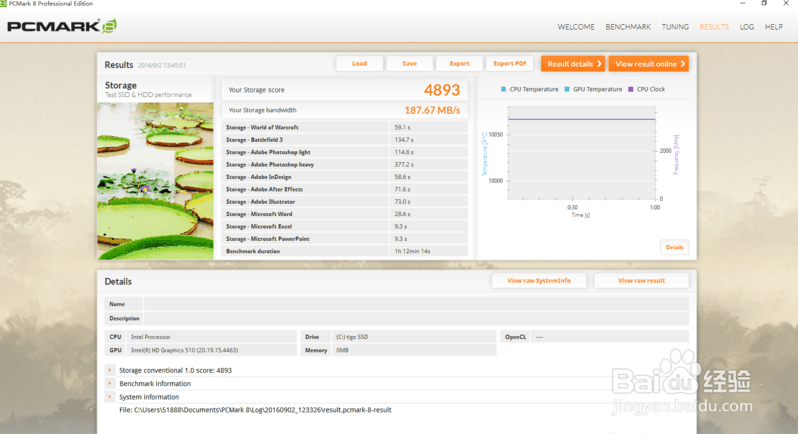Screen dimensions: 798x434
Task: Click the arrow icon on View result online
Action: 682,64
